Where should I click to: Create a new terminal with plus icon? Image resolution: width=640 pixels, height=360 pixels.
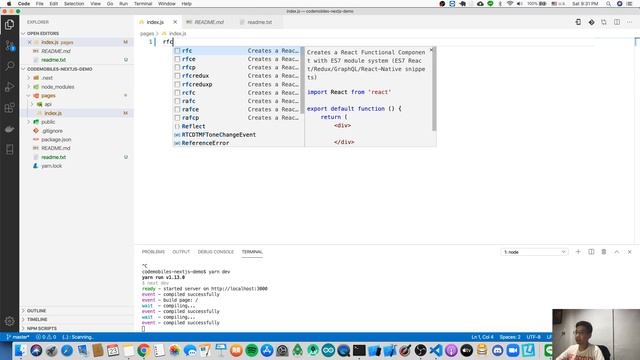point(578,252)
